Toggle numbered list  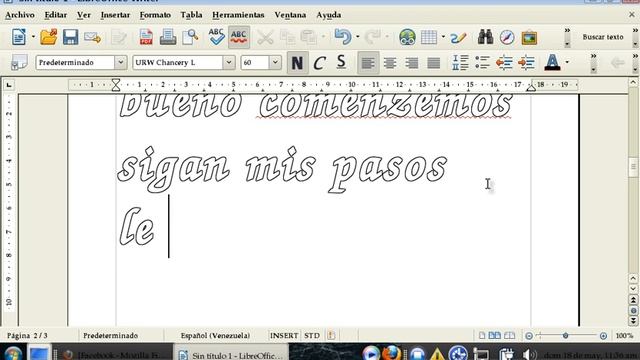(x=460, y=62)
